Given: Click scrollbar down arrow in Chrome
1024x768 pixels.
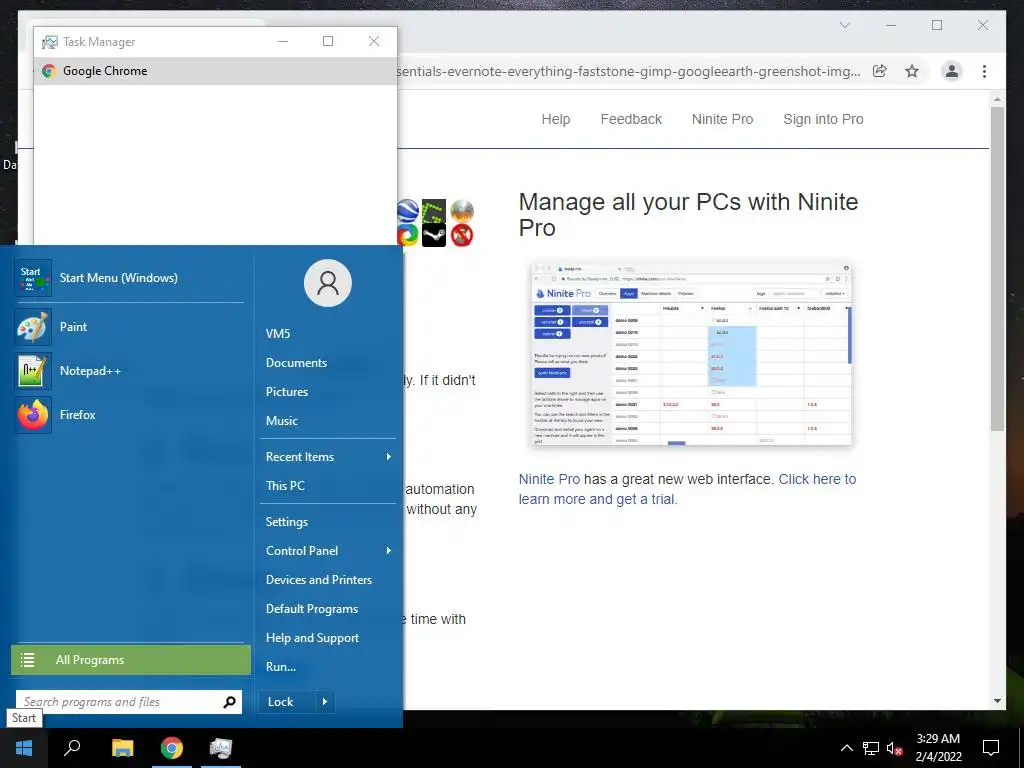Looking at the screenshot, I should coord(997,701).
